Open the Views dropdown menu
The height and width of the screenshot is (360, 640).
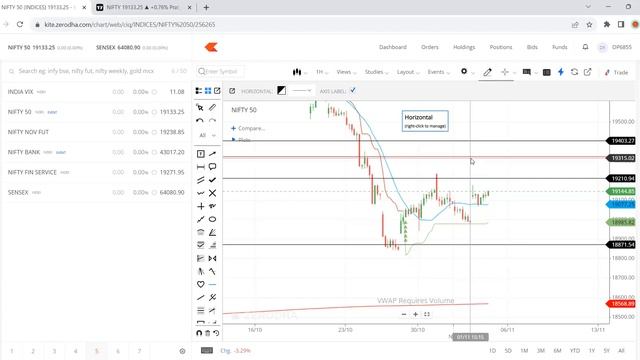point(346,72)
